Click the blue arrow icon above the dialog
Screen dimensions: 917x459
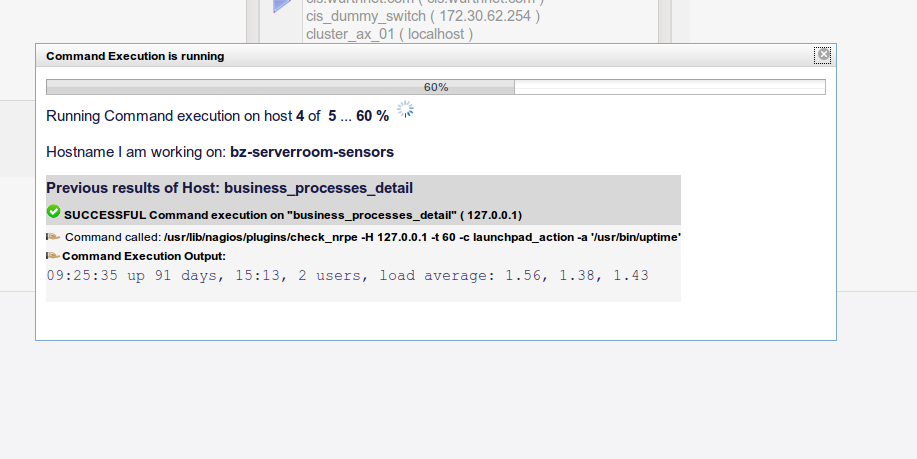(x=282, y=6)
